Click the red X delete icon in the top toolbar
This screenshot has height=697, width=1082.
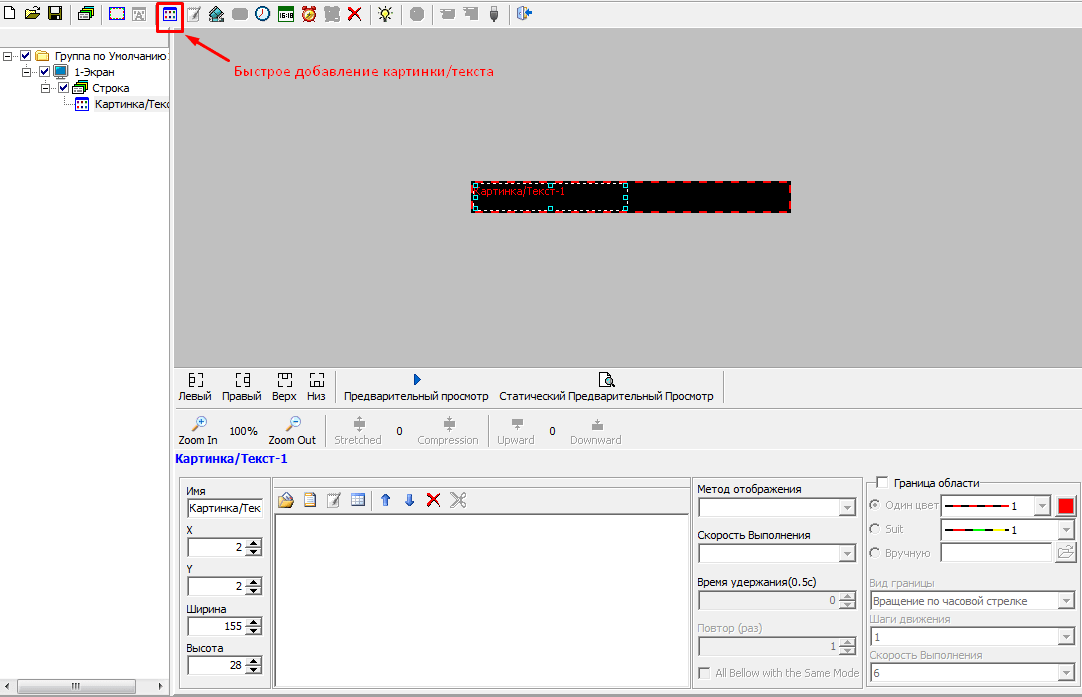(x=355, y=14)
